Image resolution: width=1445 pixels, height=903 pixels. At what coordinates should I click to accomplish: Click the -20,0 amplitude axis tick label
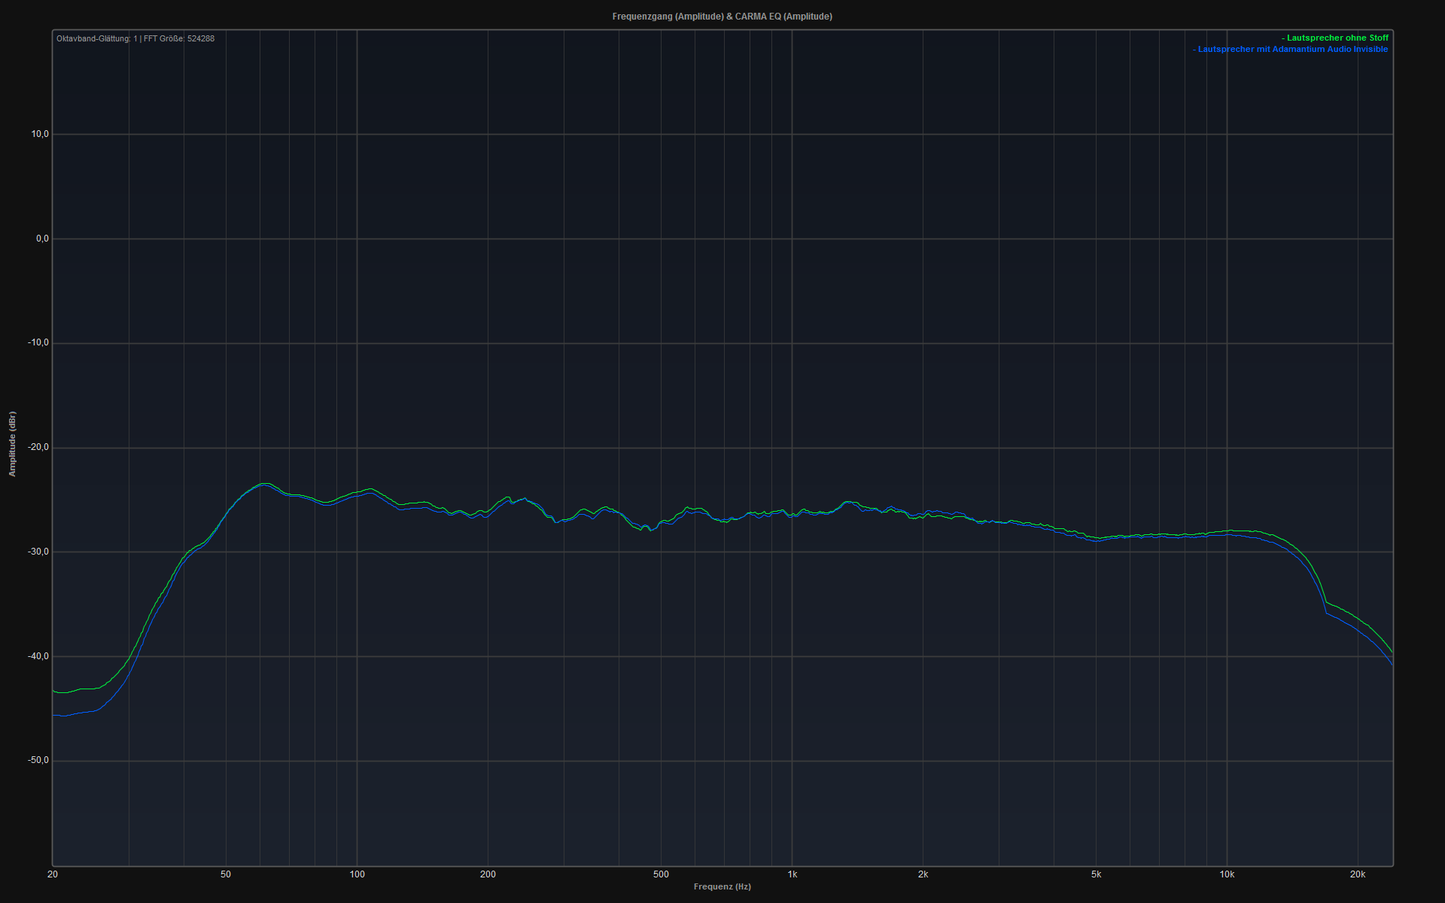pos(38,448)
